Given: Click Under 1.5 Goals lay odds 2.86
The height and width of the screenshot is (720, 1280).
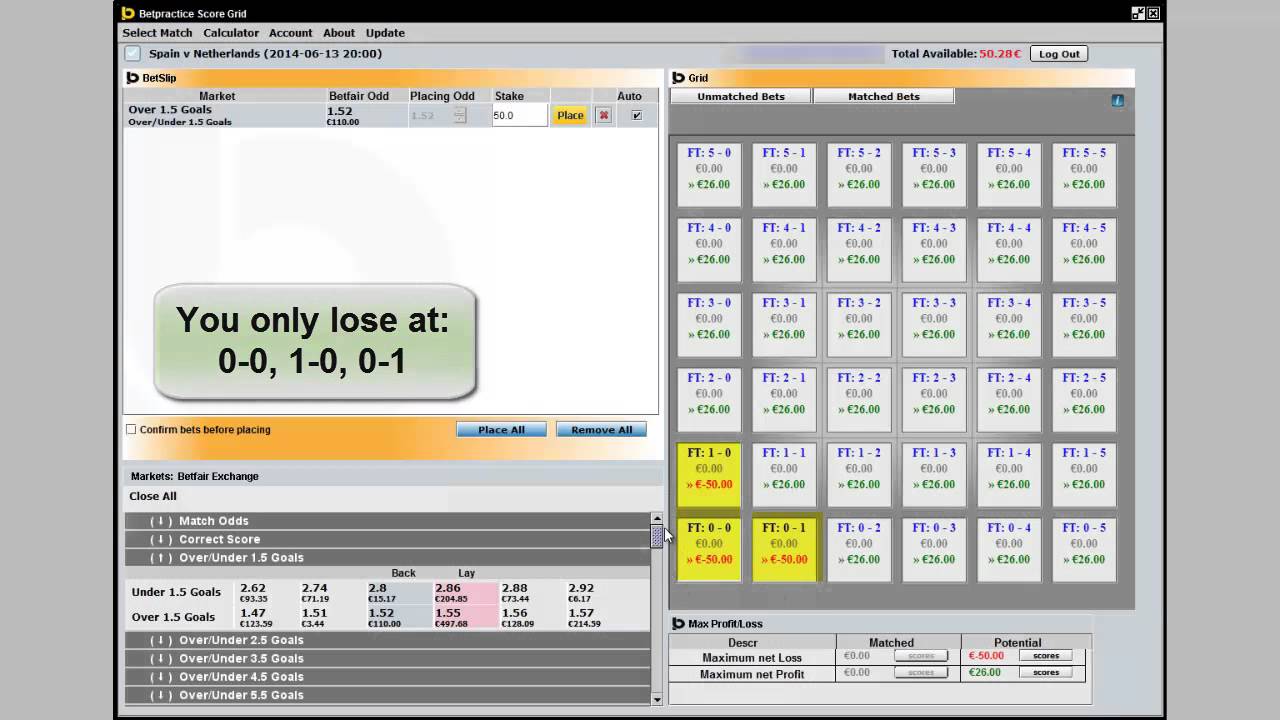Looking at the screenshot, I should pyautogui.click(x=466, y=593).
